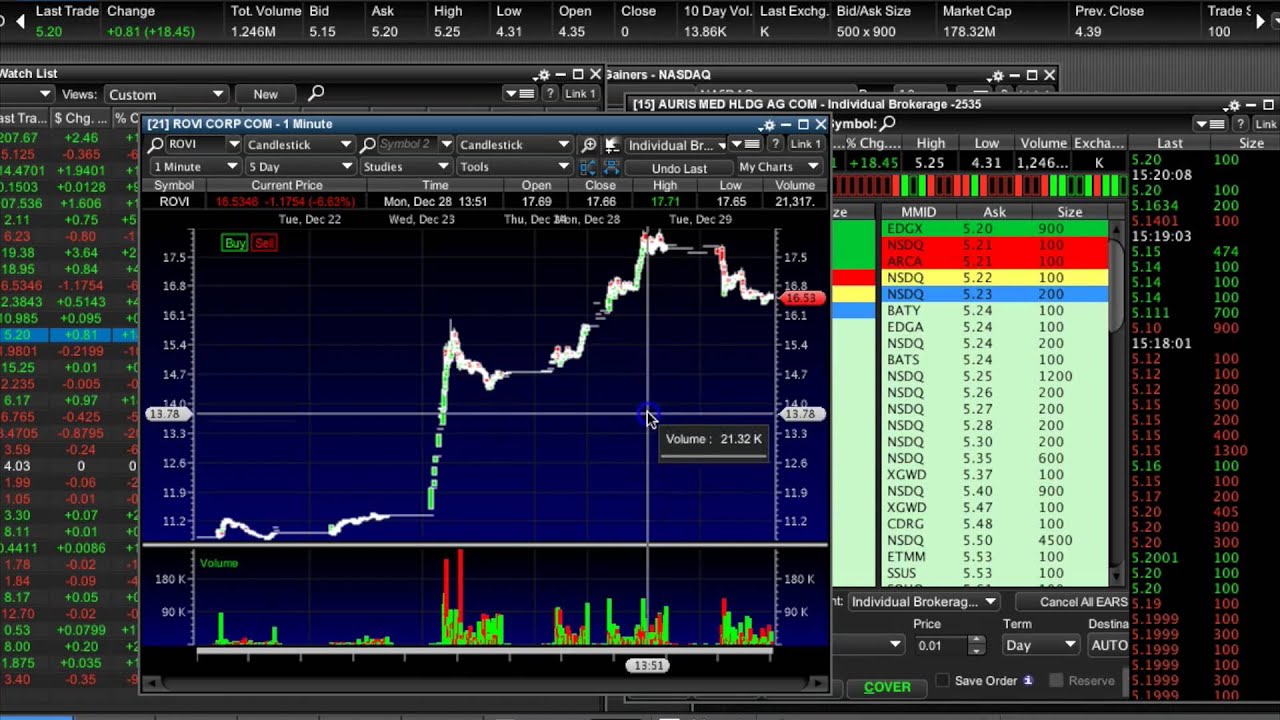Click the Last column header in time and sales
The height and width of the screenshot is (720, 1280).
pos(1169,143)
